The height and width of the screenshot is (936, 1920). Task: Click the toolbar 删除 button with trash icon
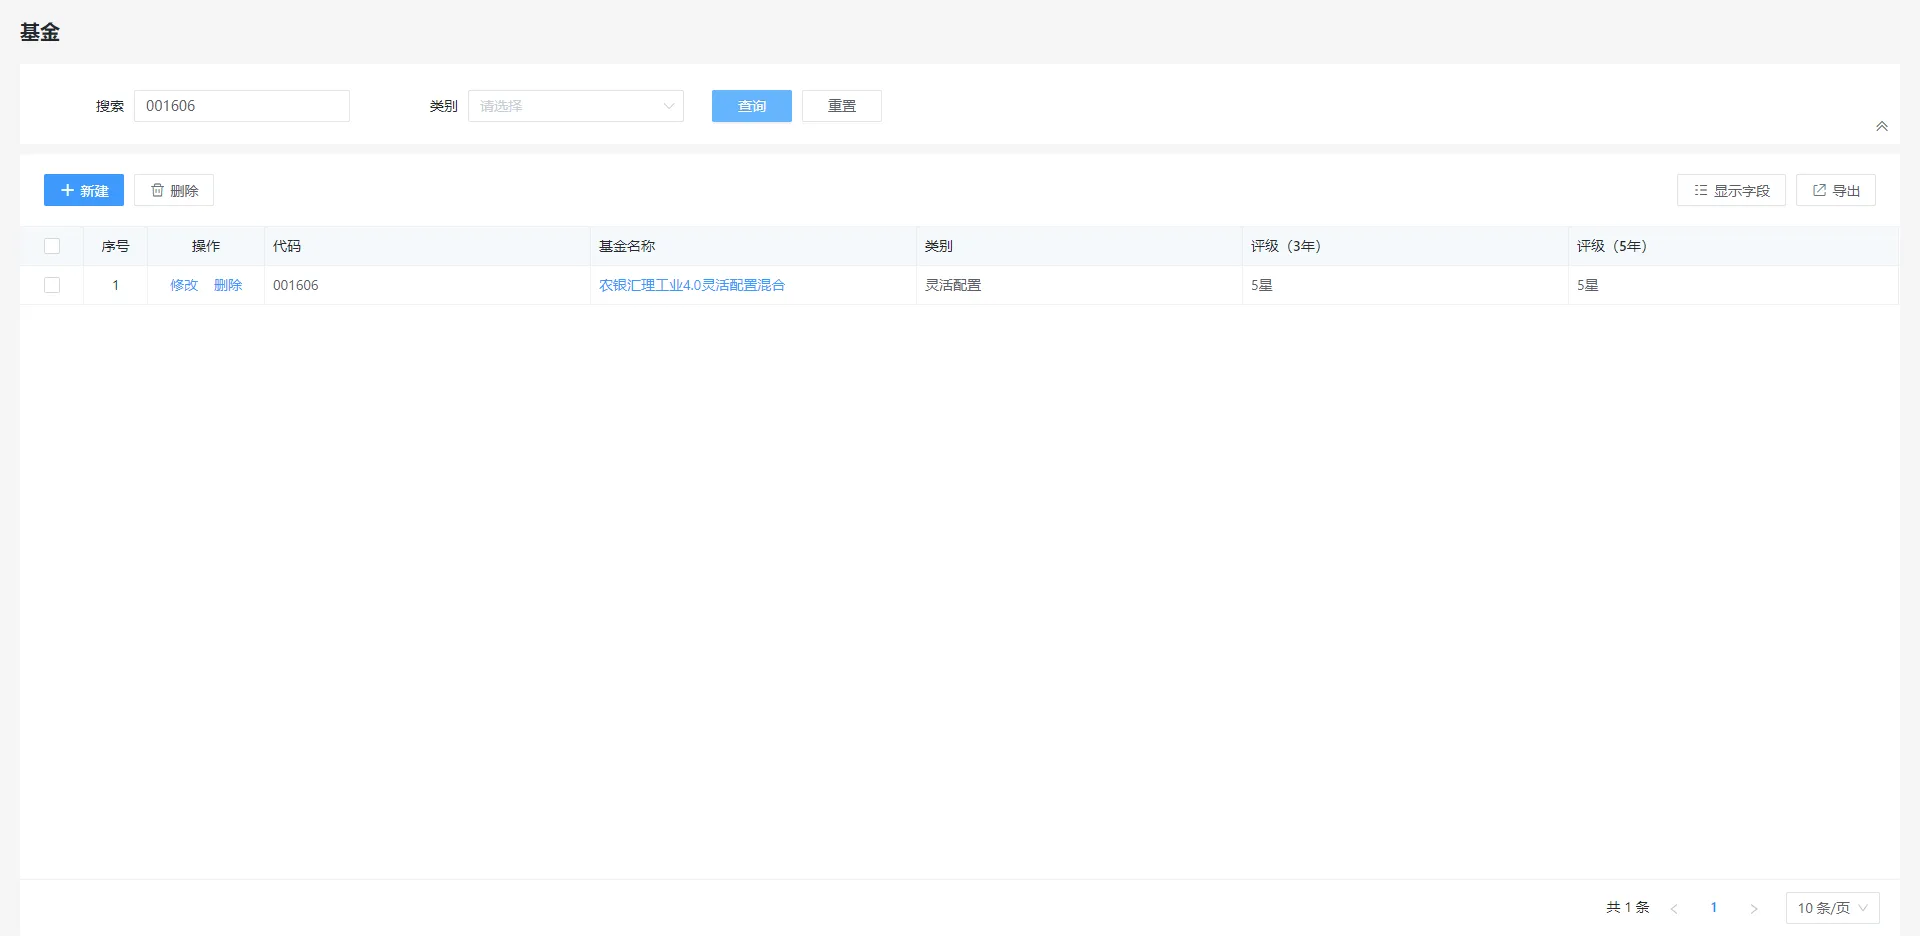pos(174,190)
